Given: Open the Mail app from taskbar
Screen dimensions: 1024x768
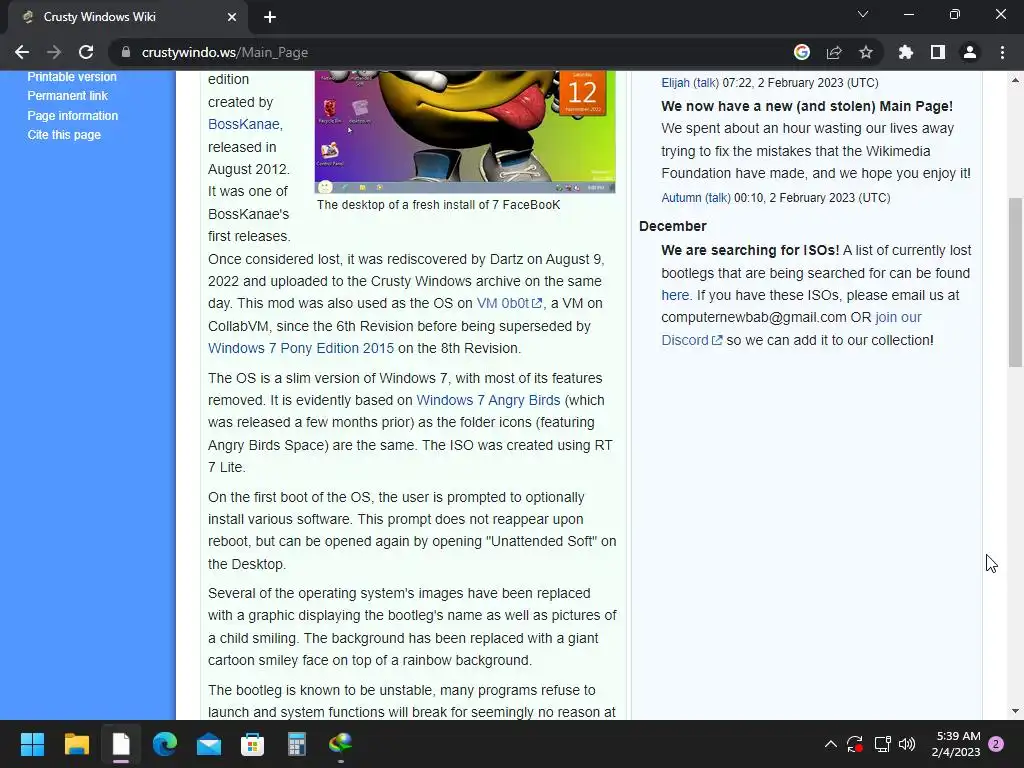Looking at the screenshot, I should point(209,744).
